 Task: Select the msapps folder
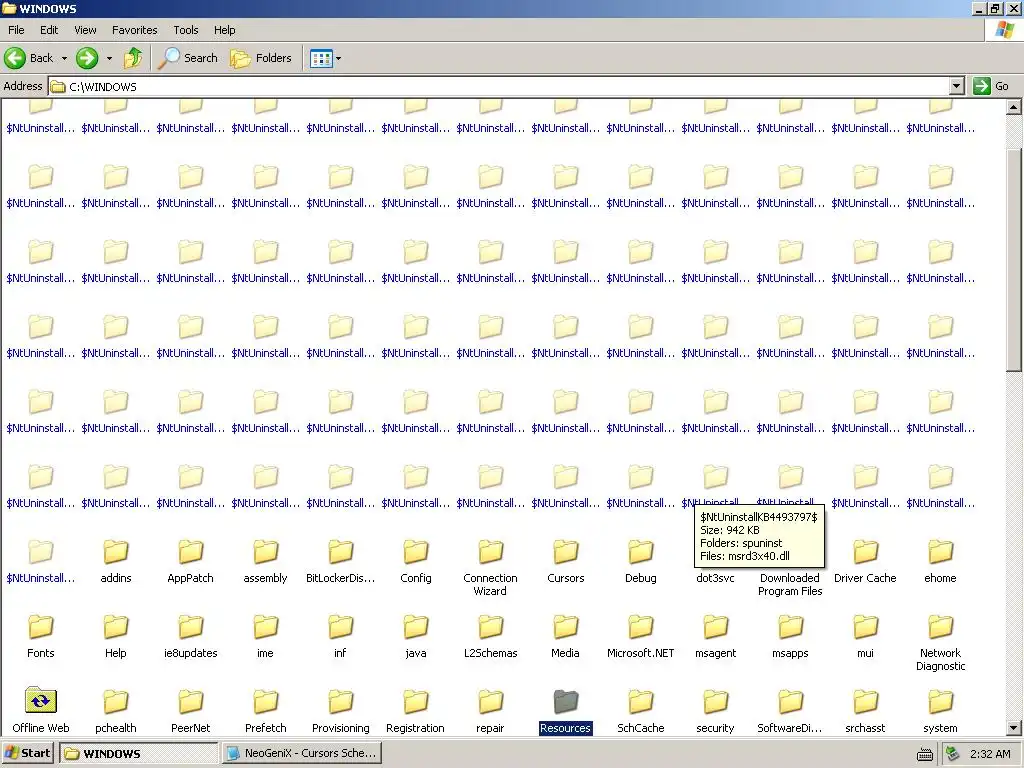[x=790, y=637]
